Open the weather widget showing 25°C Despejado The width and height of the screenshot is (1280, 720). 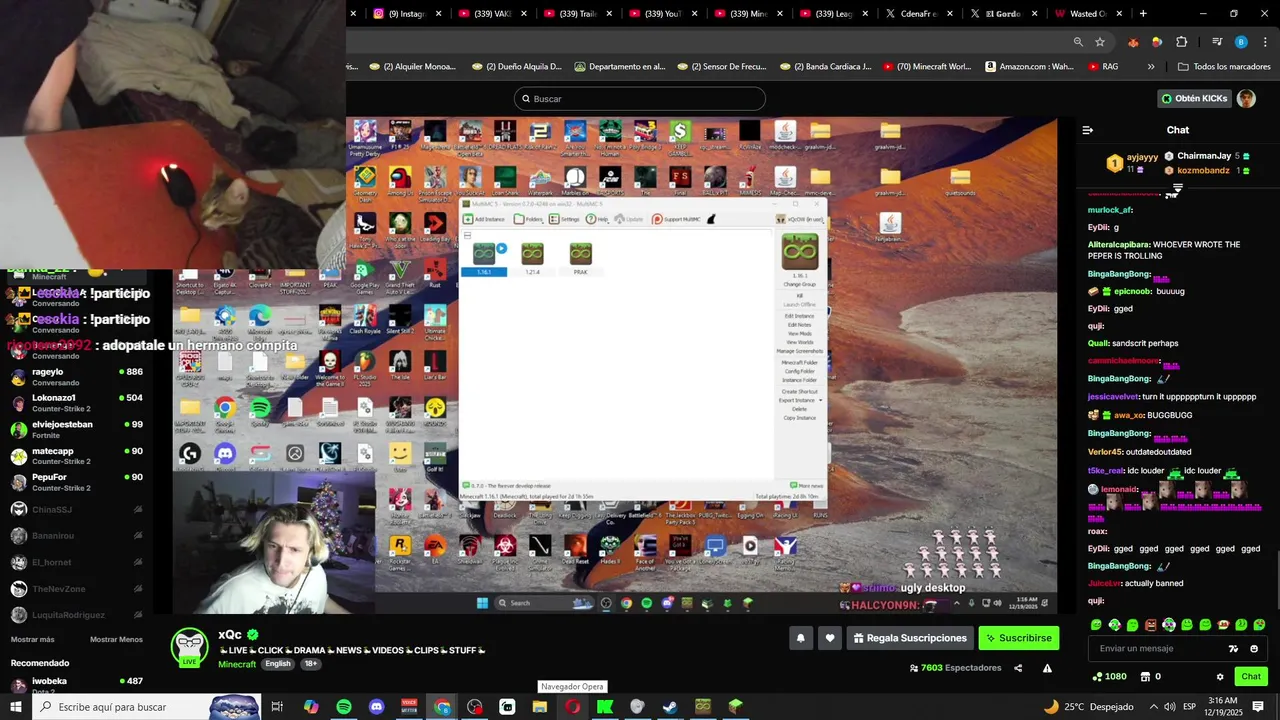pos(1088,707)
